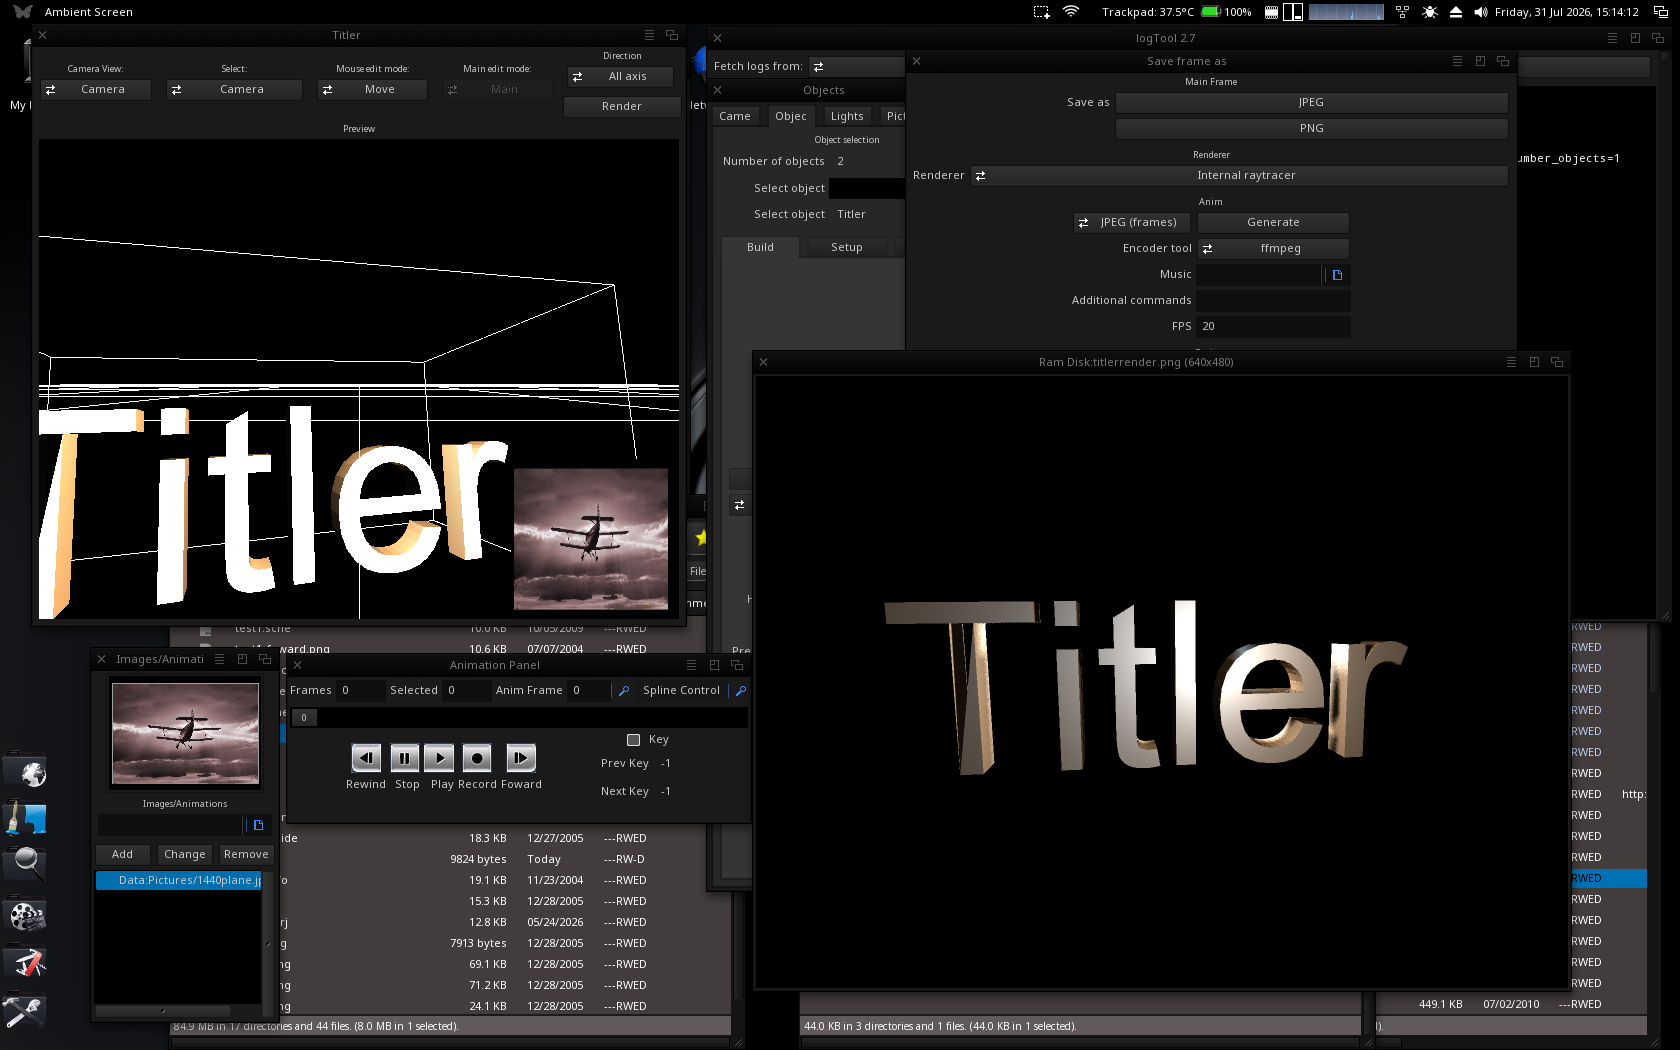This screenshot has width=1680, height=1050.
Task: Cycle the Select gadget in Titler window
Action: point(234,90)
